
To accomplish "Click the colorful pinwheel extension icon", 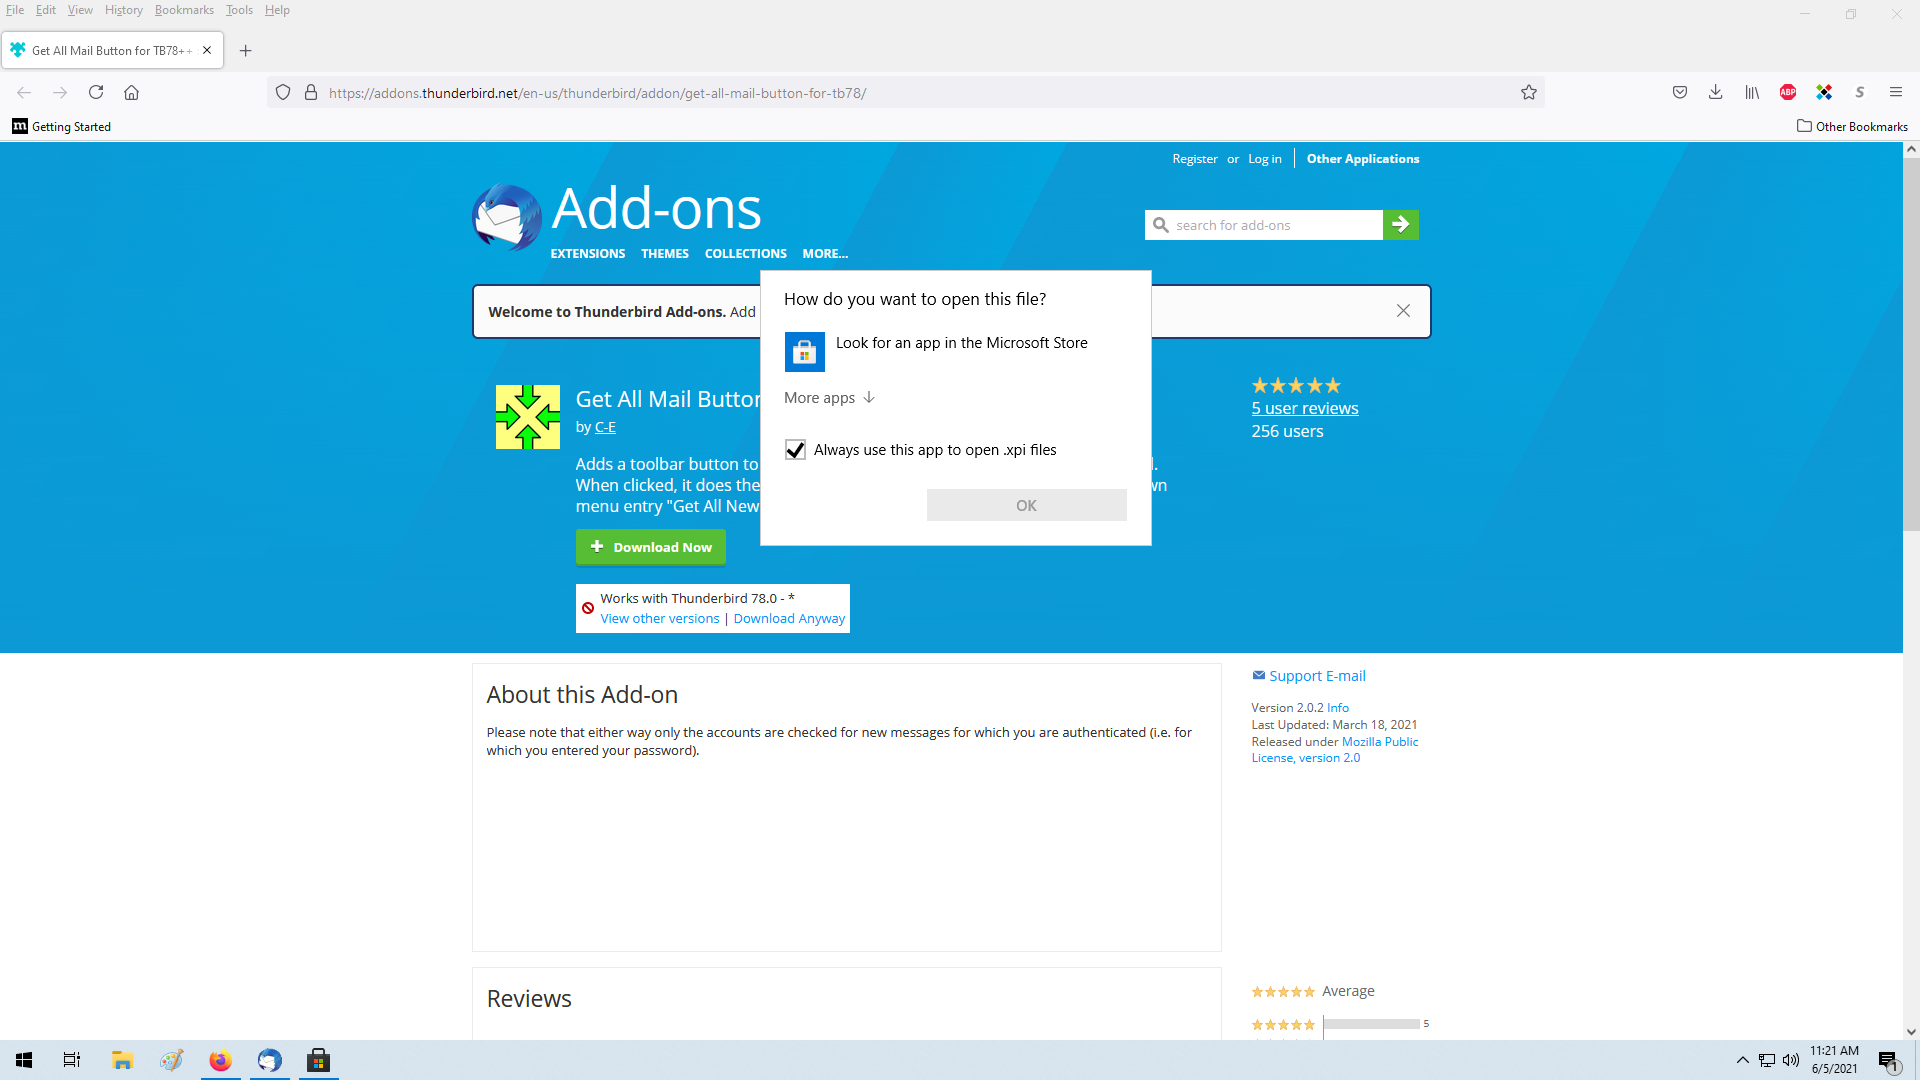I will click(x=1824, y=92).
